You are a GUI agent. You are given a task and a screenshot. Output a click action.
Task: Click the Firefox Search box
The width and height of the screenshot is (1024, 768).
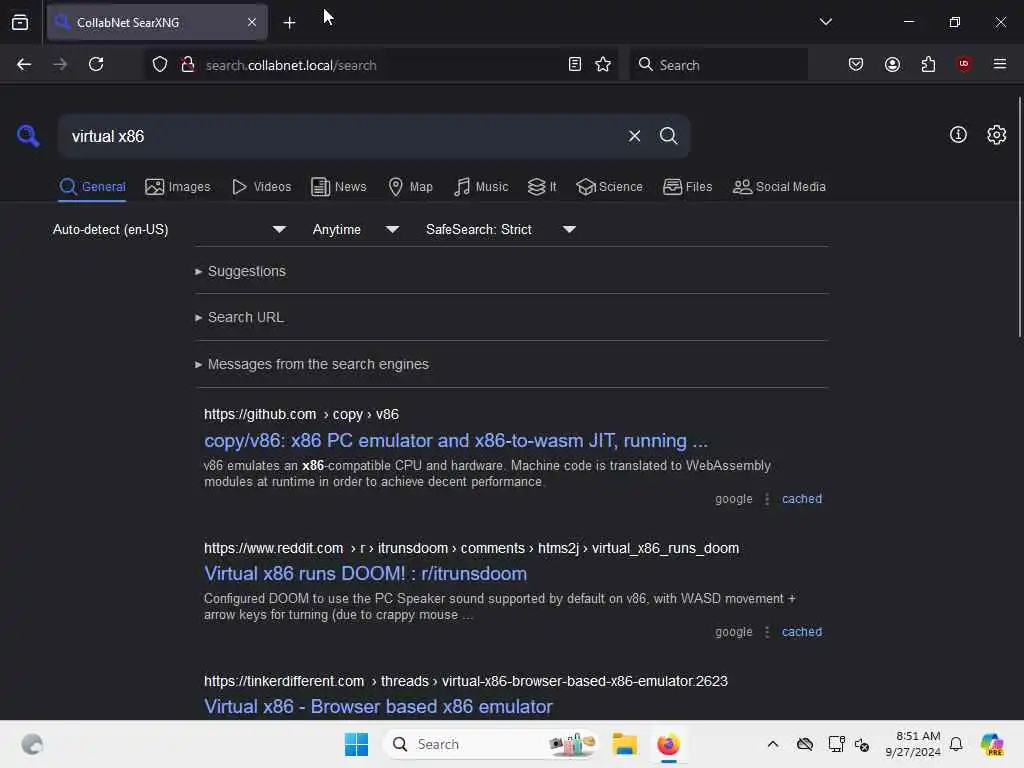(x=718, y=64)
